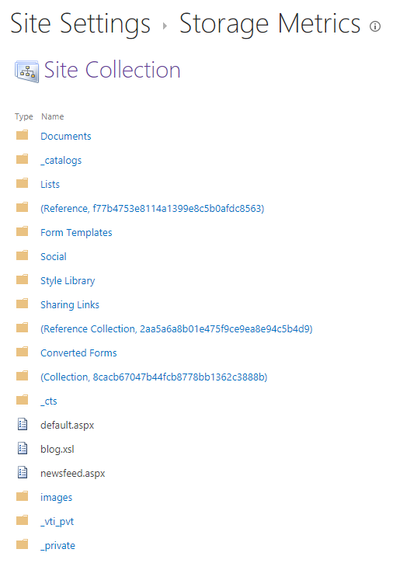This screenshot has height=580, width=400.
Task: Open the Sharing Links folder
Action: [x=70, y=305]
